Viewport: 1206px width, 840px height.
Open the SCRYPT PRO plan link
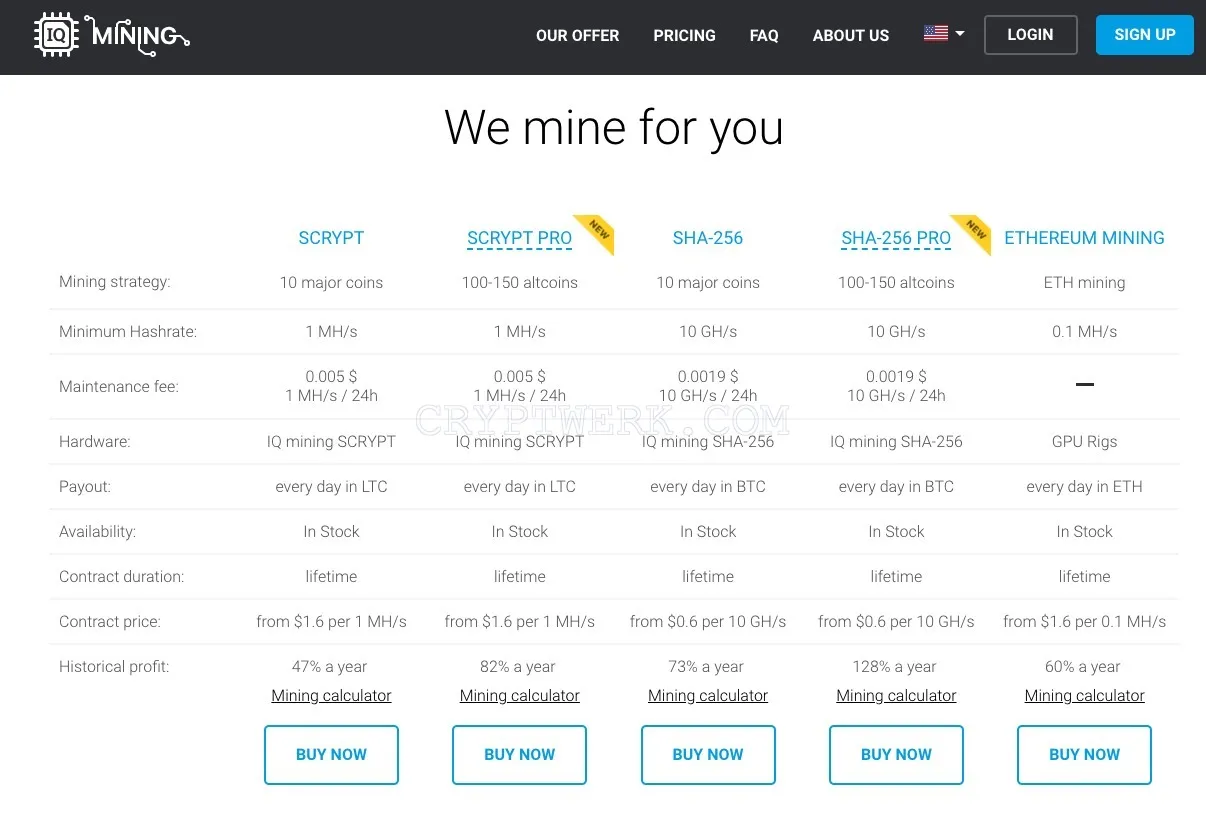pyautogui.click(x=519, y=238)
